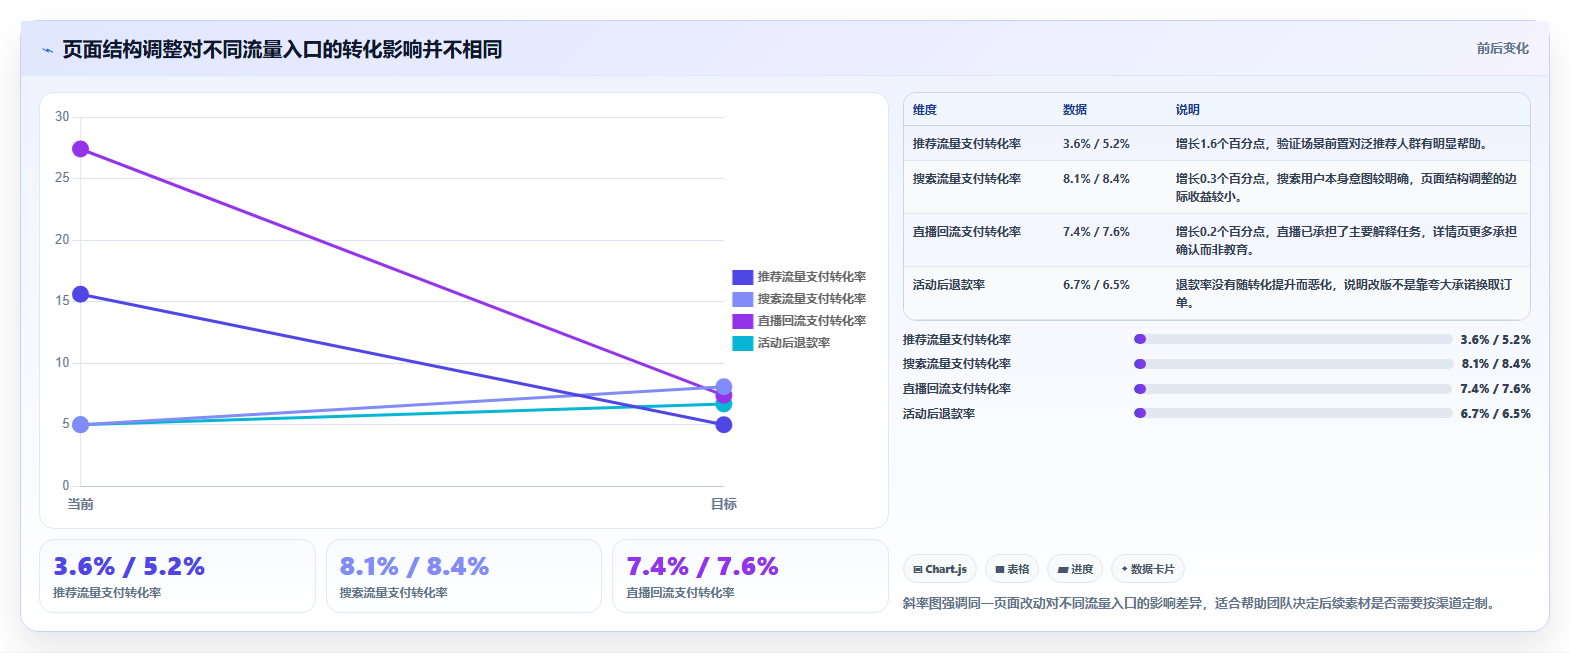The width and height of the screenshot is (1570, 653).
Task: Click table cell 活动后退款率
Action: click(x=949, y=285)
